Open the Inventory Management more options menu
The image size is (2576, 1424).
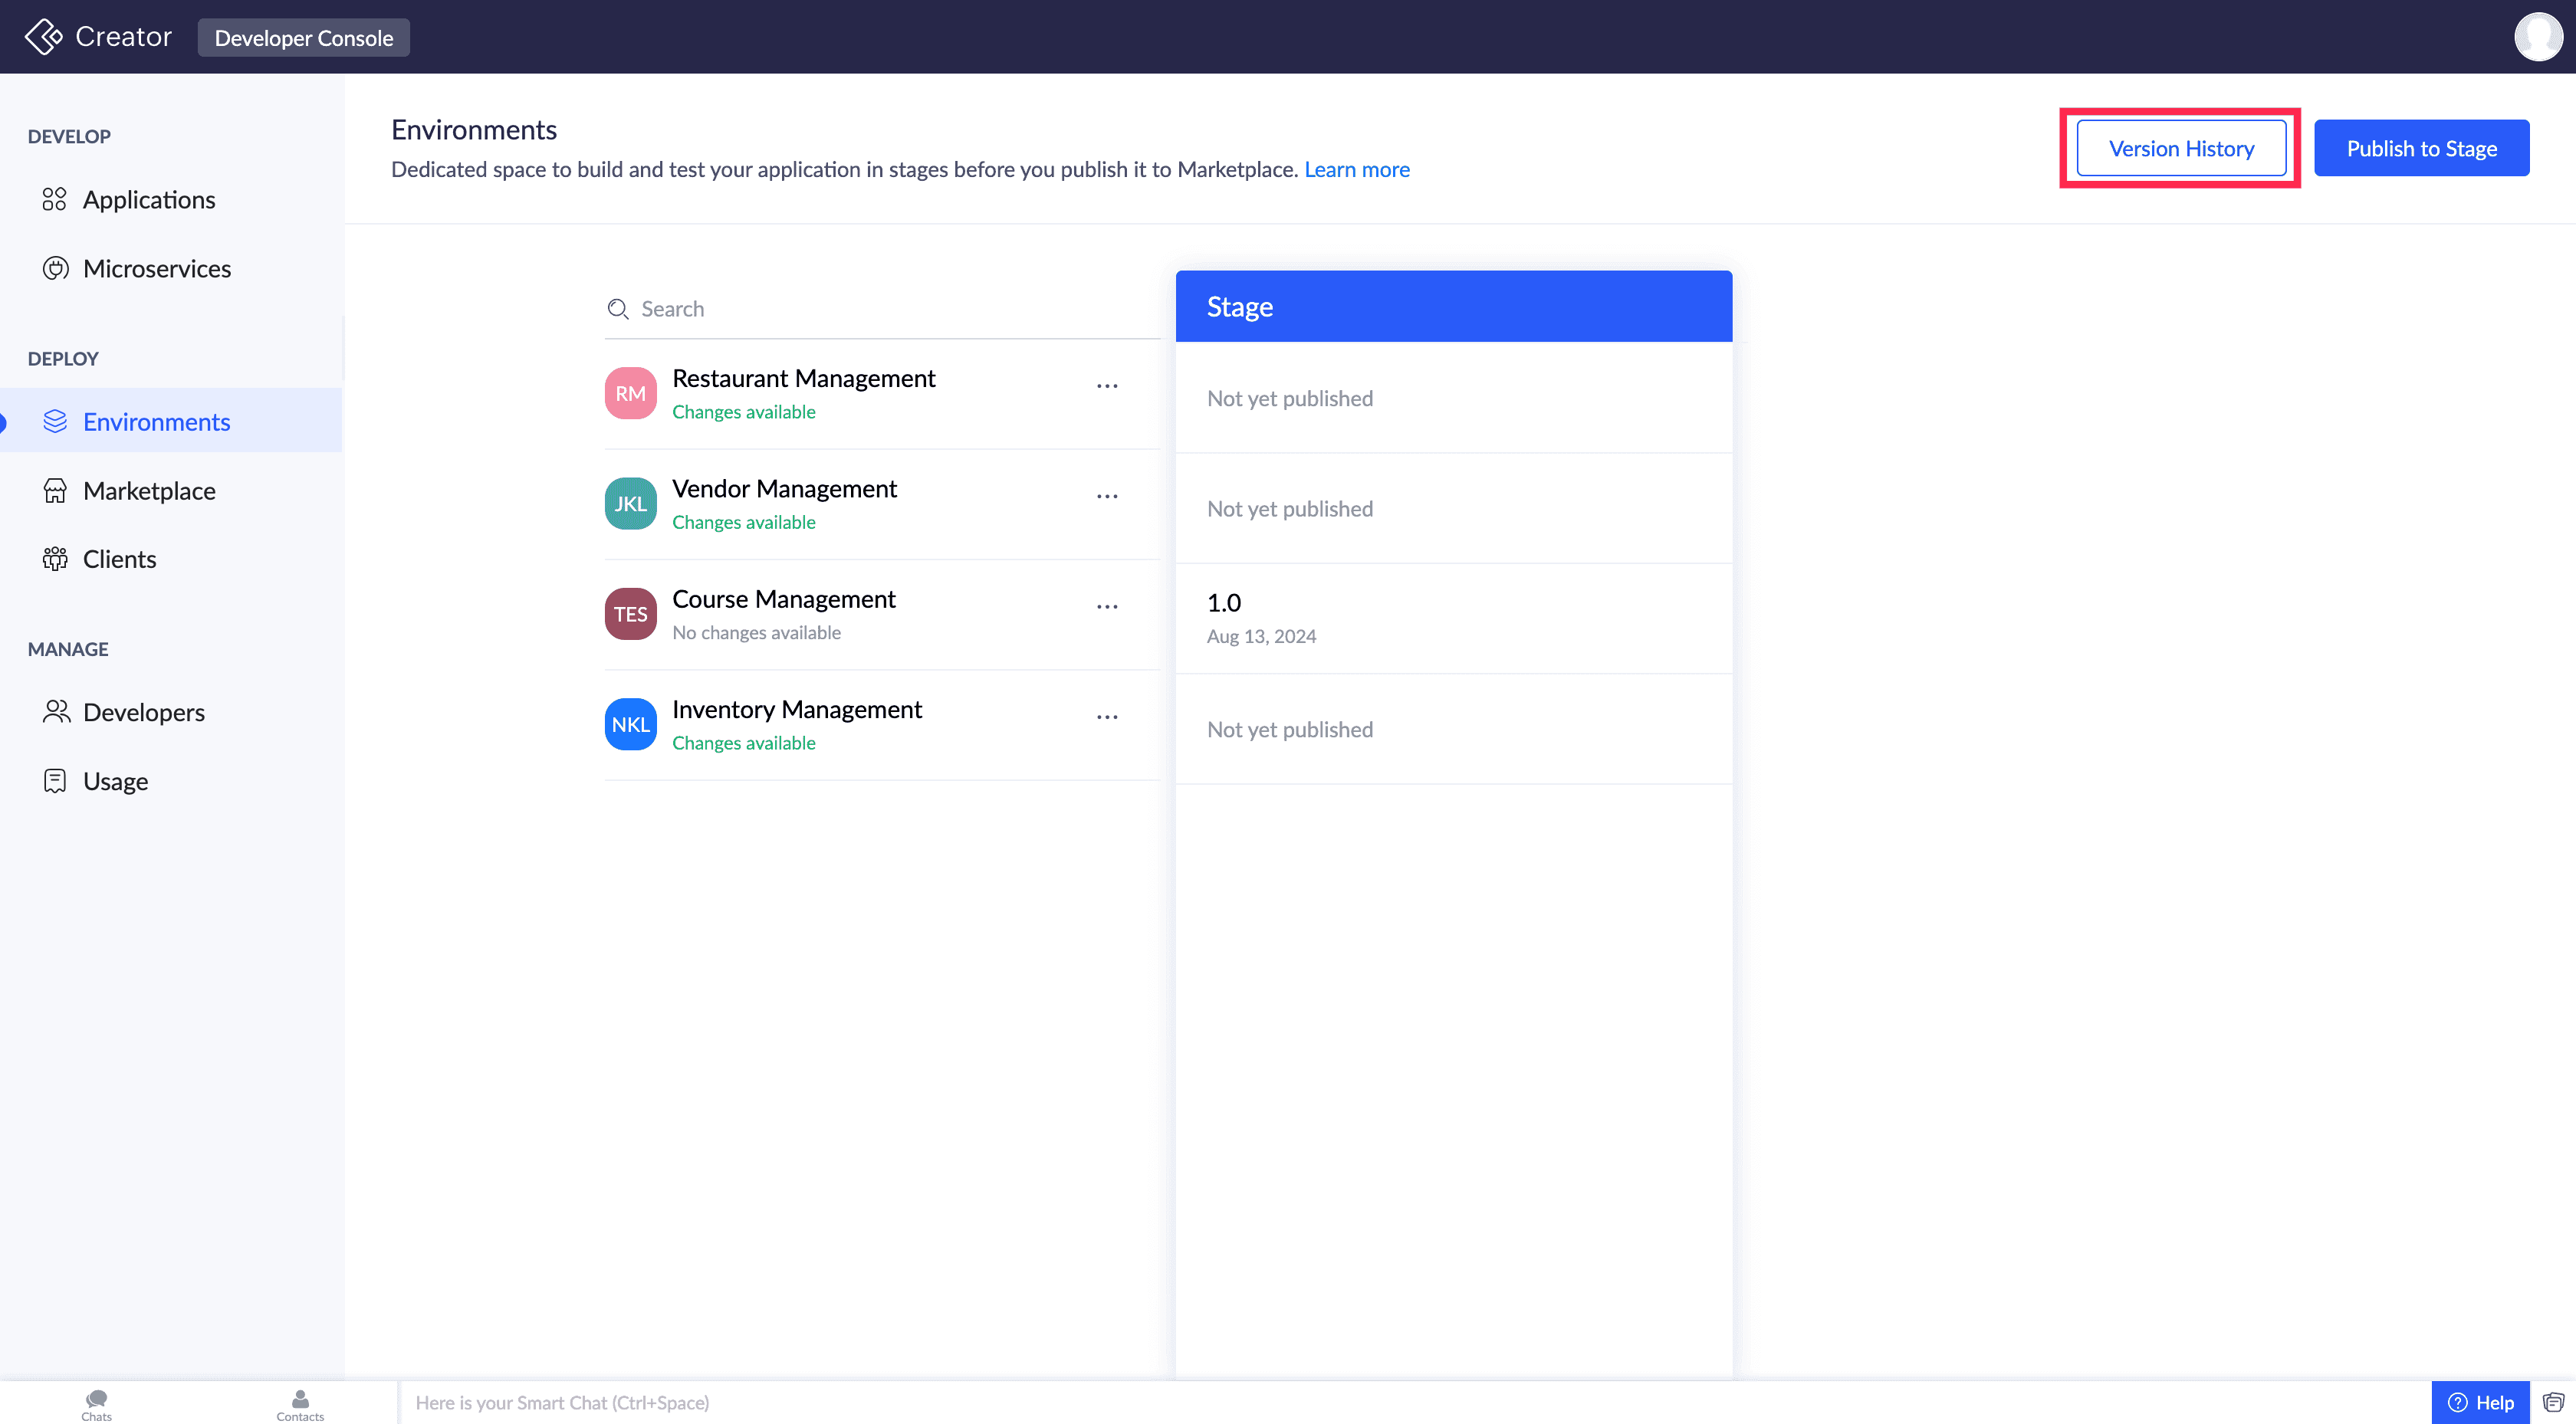point(1106,717)
